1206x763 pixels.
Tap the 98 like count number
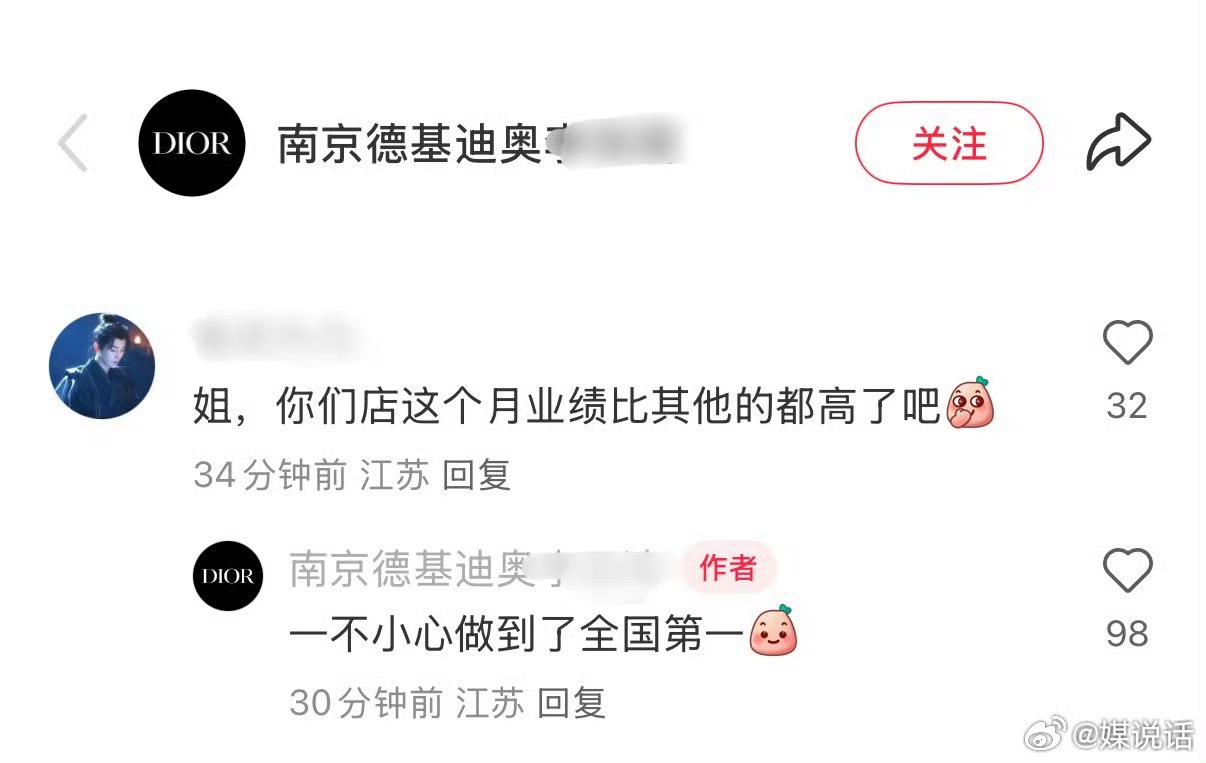tap(1127, 633)
